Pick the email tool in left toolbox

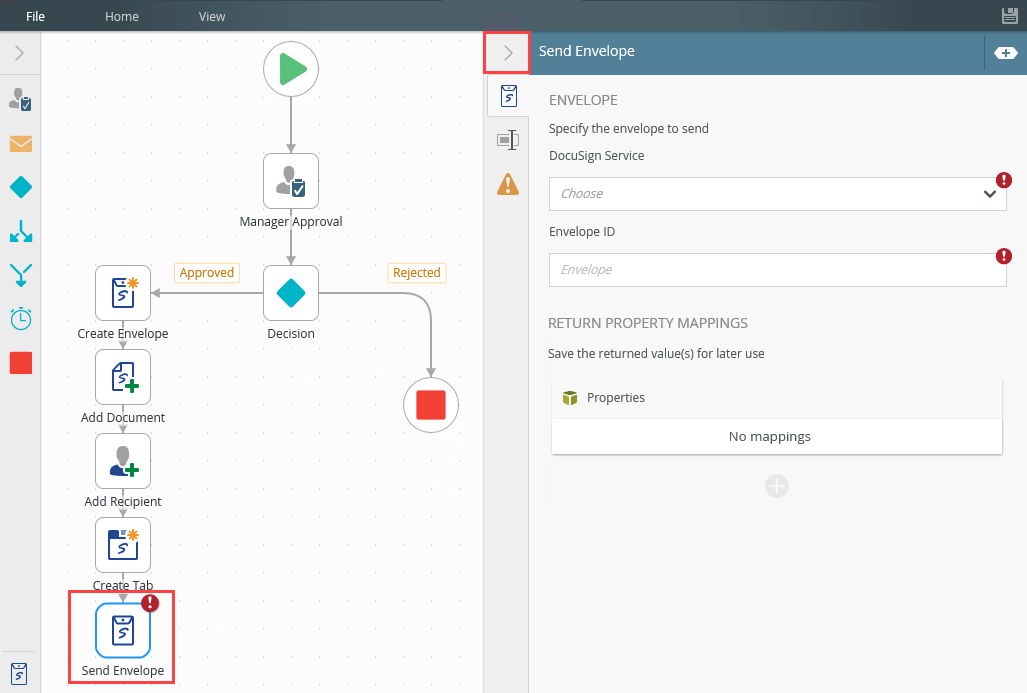(20, 144)
